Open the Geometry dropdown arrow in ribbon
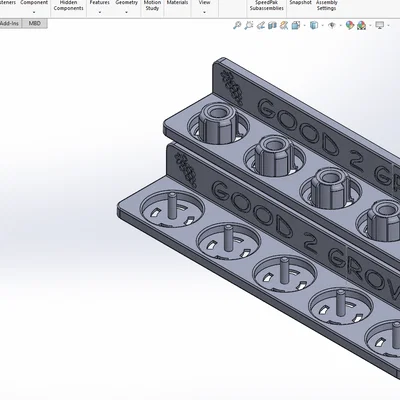Image resolution: width=400 pixels, height=400 pixels. click(126, 12)
